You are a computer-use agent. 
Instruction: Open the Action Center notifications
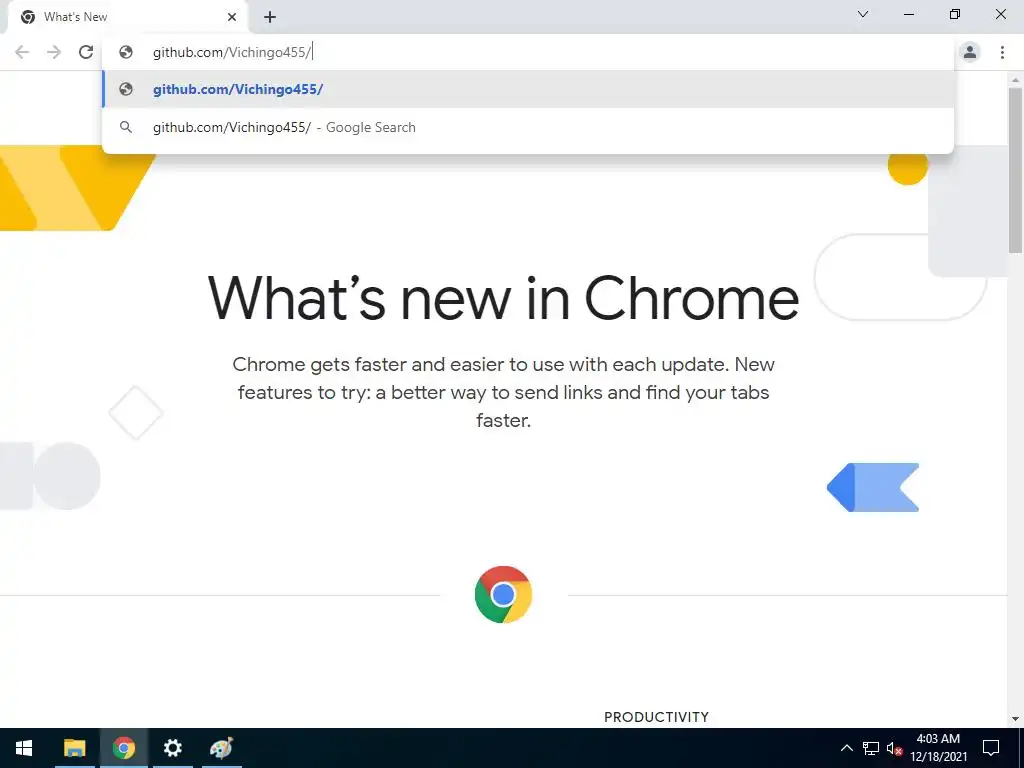(x=991, y=748)
